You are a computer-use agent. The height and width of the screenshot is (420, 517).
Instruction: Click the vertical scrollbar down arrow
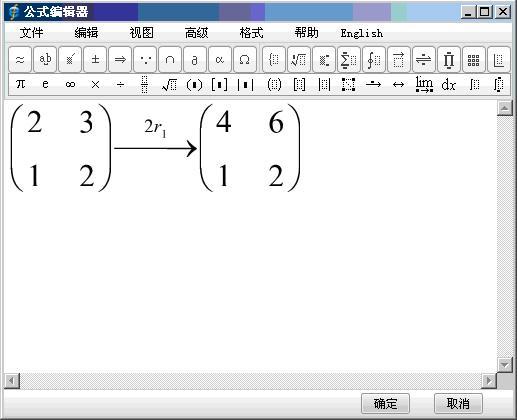tap(505, 365)
